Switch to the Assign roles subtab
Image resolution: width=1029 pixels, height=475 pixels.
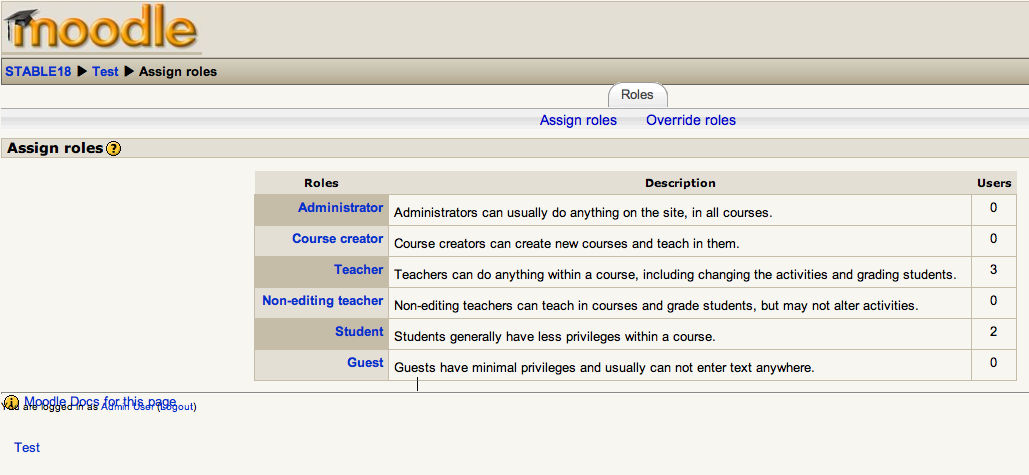[x=578, y=120]
